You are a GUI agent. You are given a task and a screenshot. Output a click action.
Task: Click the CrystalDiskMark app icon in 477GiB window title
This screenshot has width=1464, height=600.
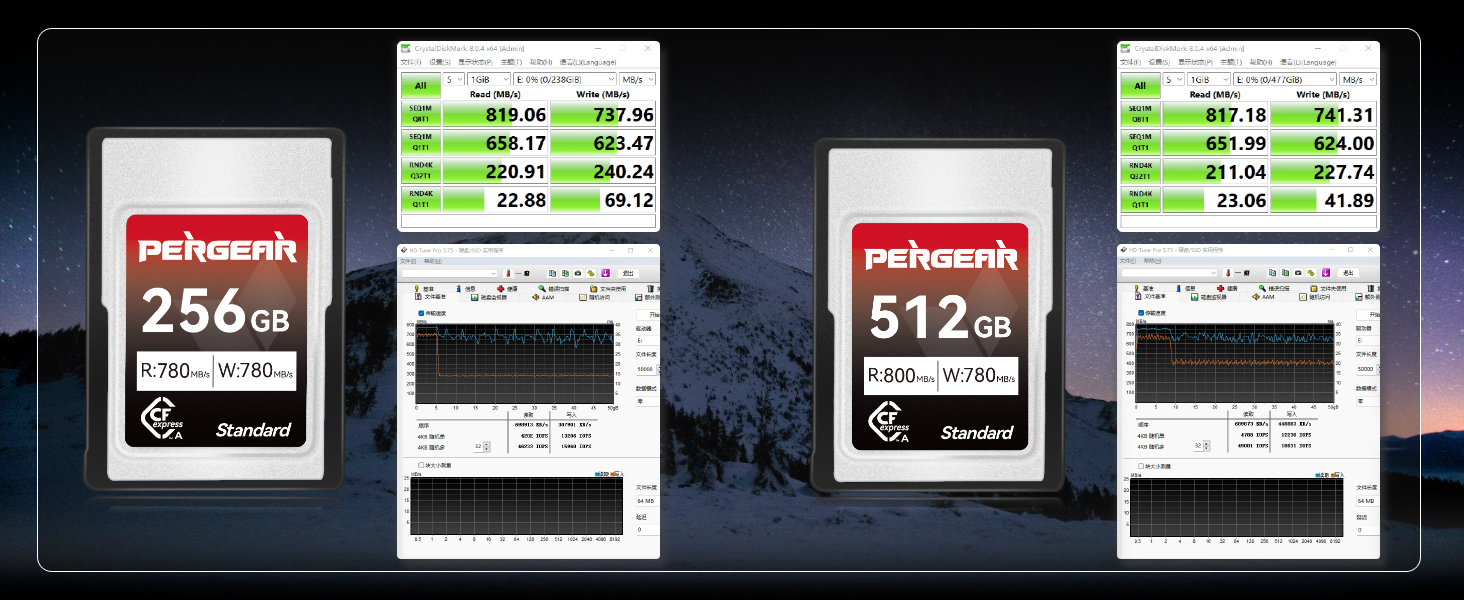(x=1126, y=48)
